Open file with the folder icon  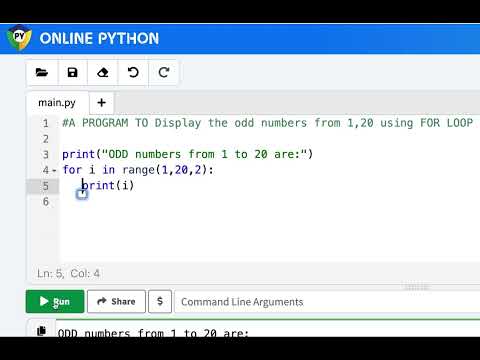coord(42,72)
